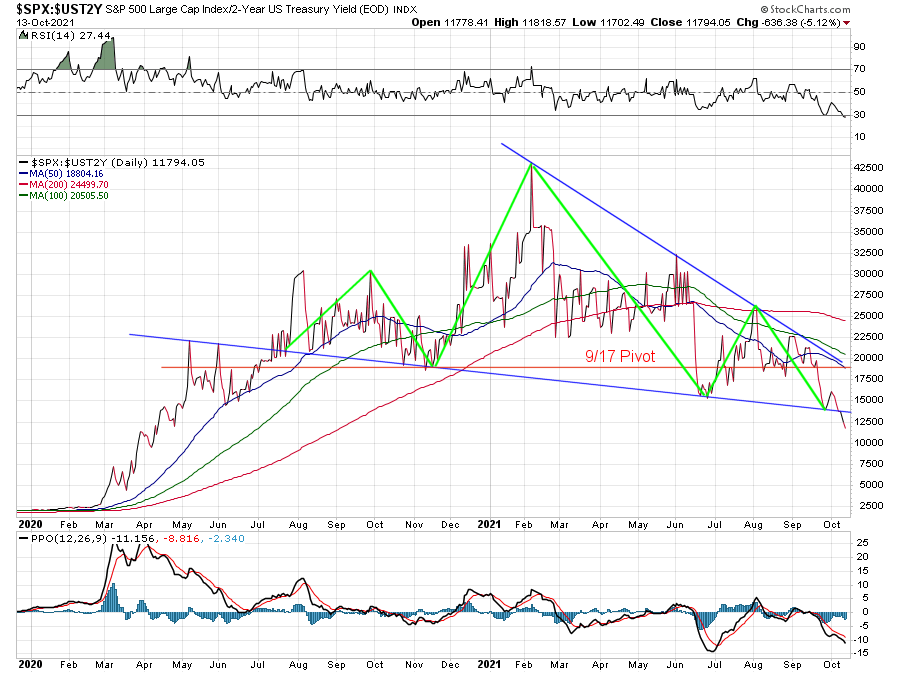Click the 22500 price axis label
This screenshot has height=673, width=900.
[868, 337]
